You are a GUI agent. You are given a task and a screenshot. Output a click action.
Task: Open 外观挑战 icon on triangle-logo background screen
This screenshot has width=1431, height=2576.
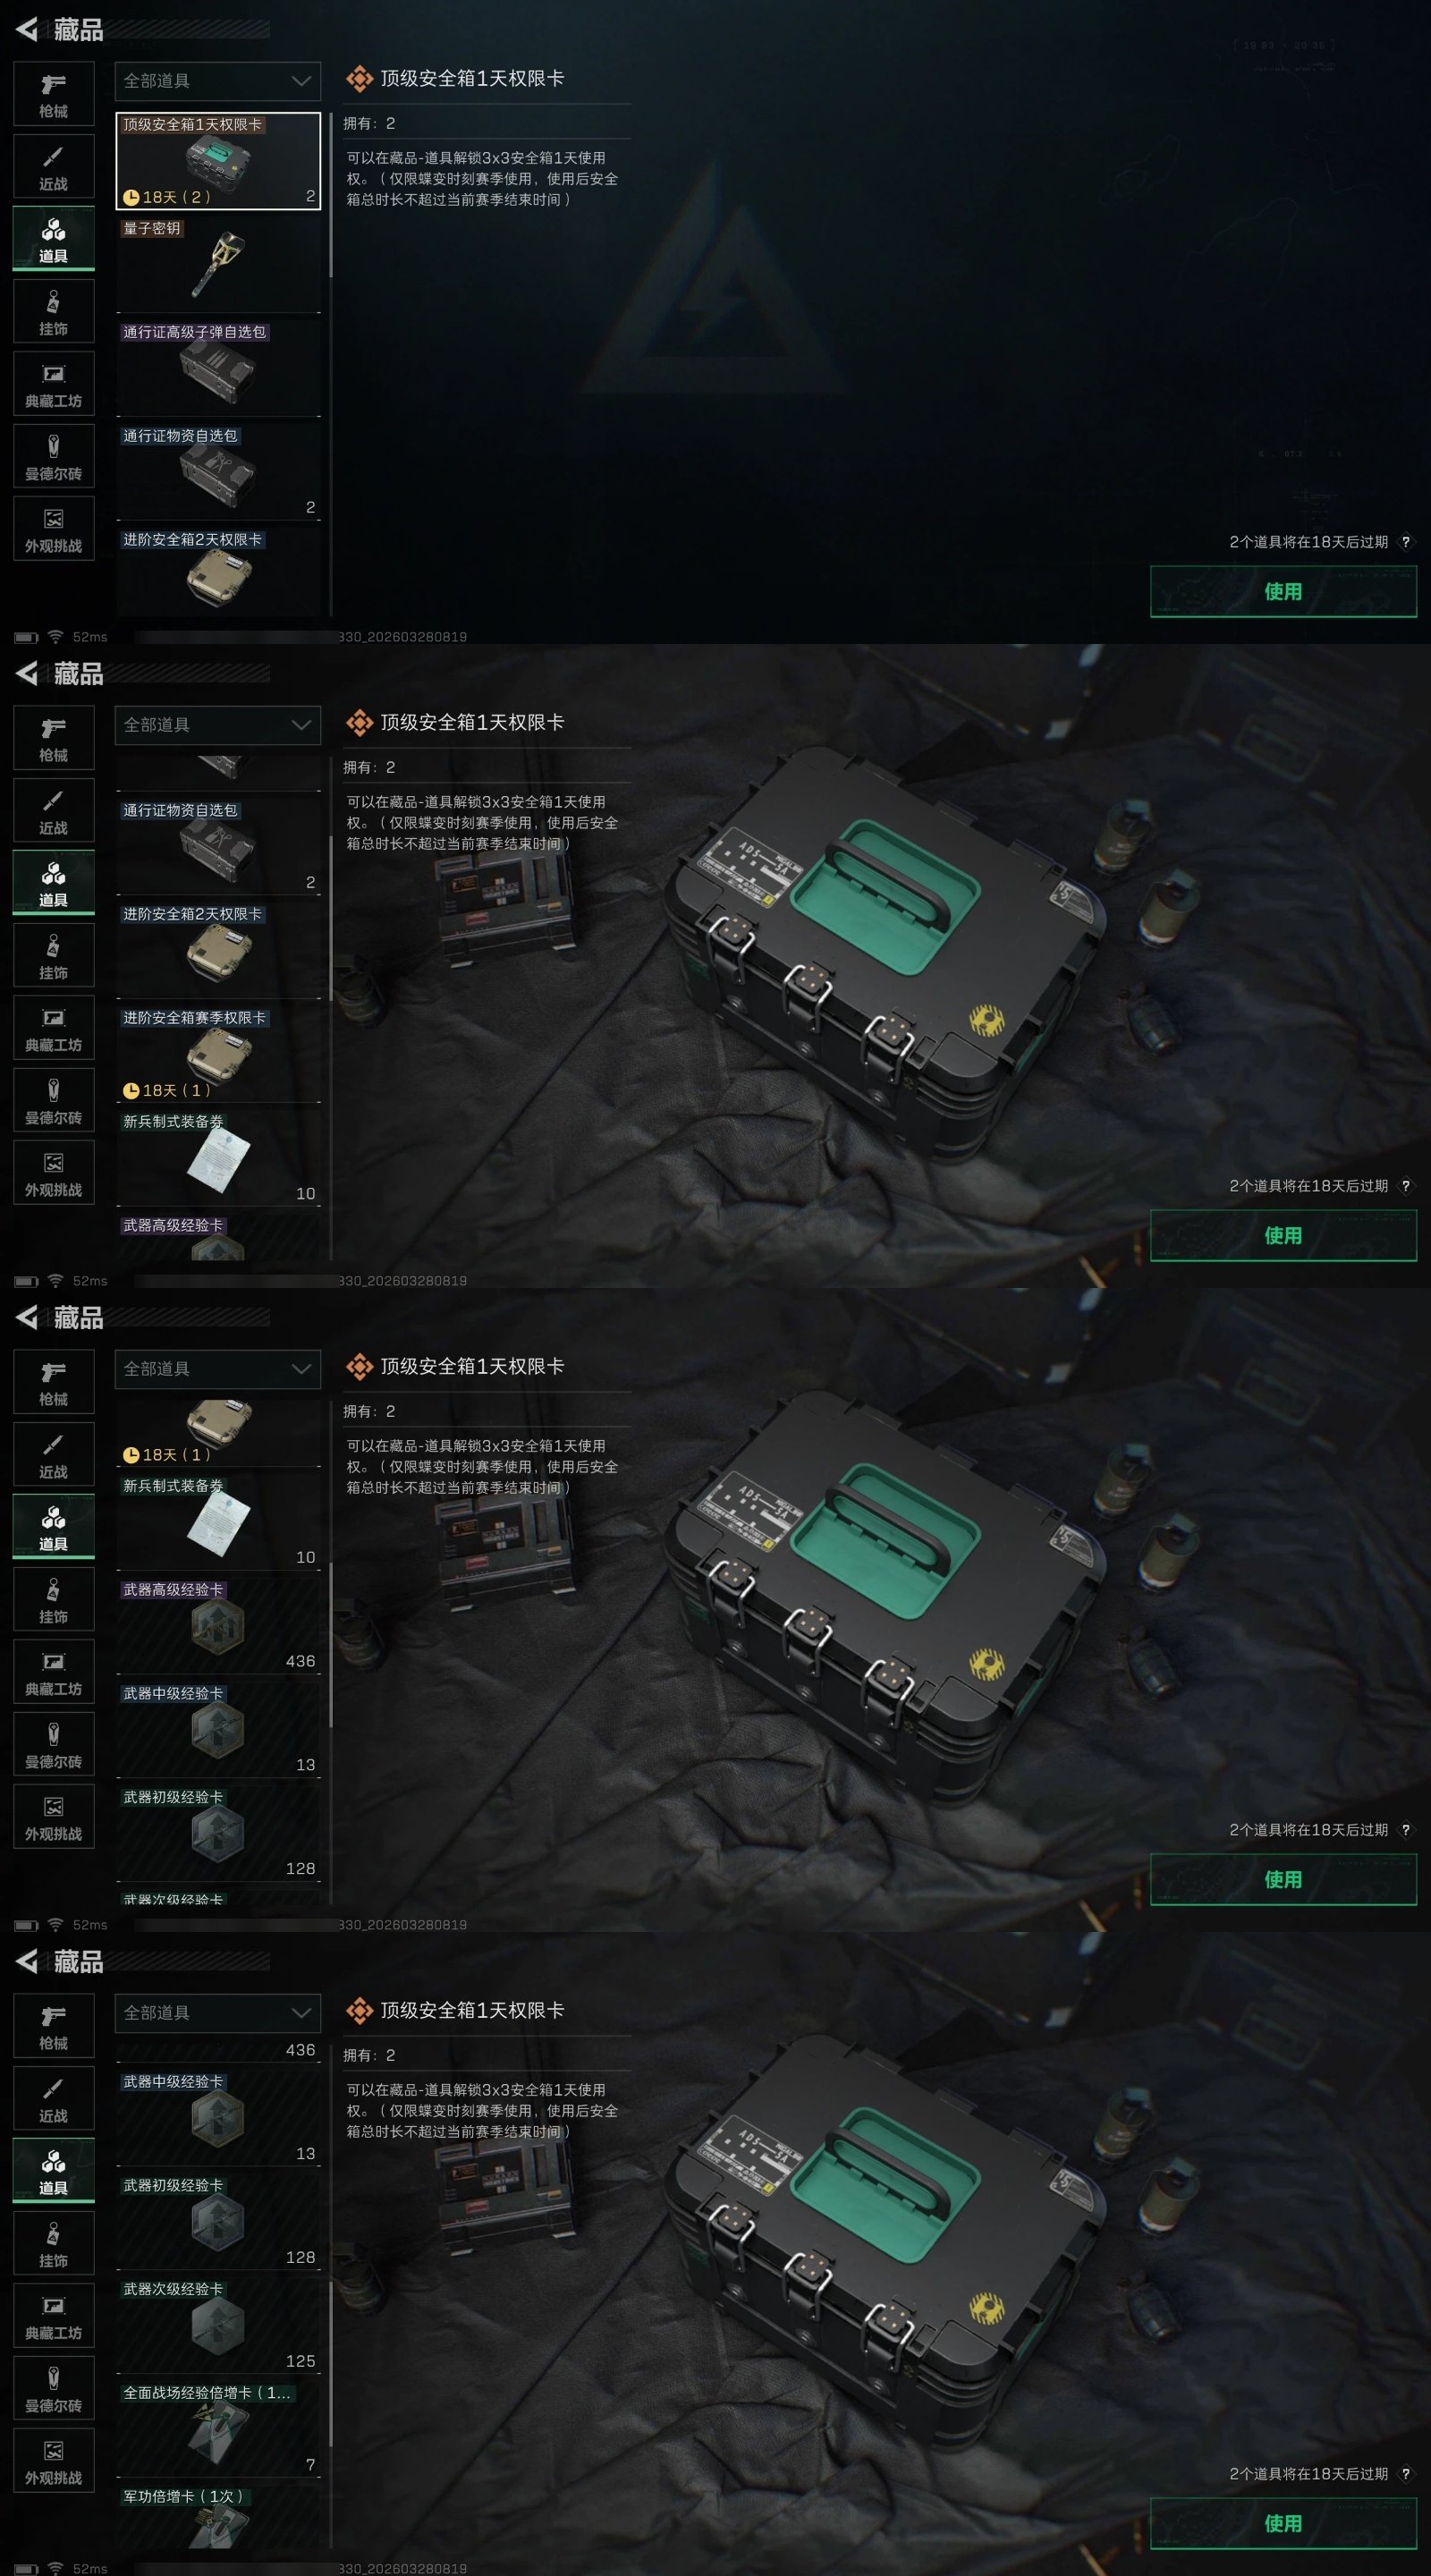[x=54, y=529]
